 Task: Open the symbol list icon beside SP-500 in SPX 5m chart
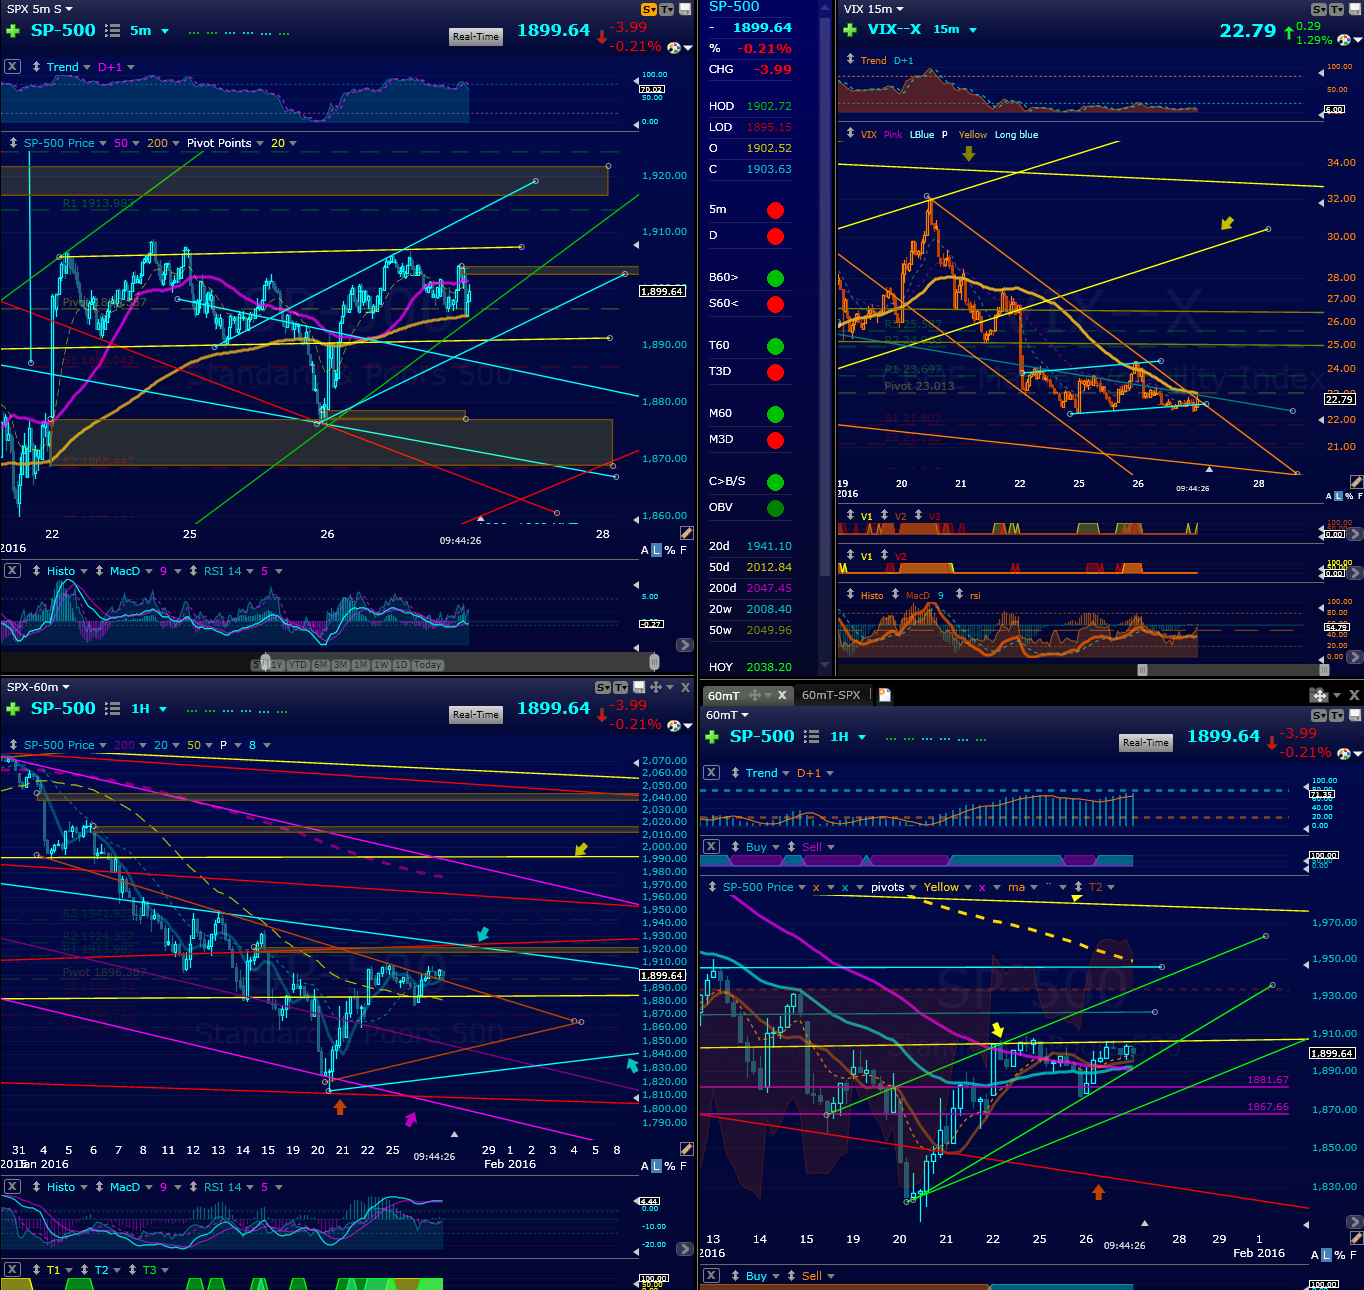[113, 31]
